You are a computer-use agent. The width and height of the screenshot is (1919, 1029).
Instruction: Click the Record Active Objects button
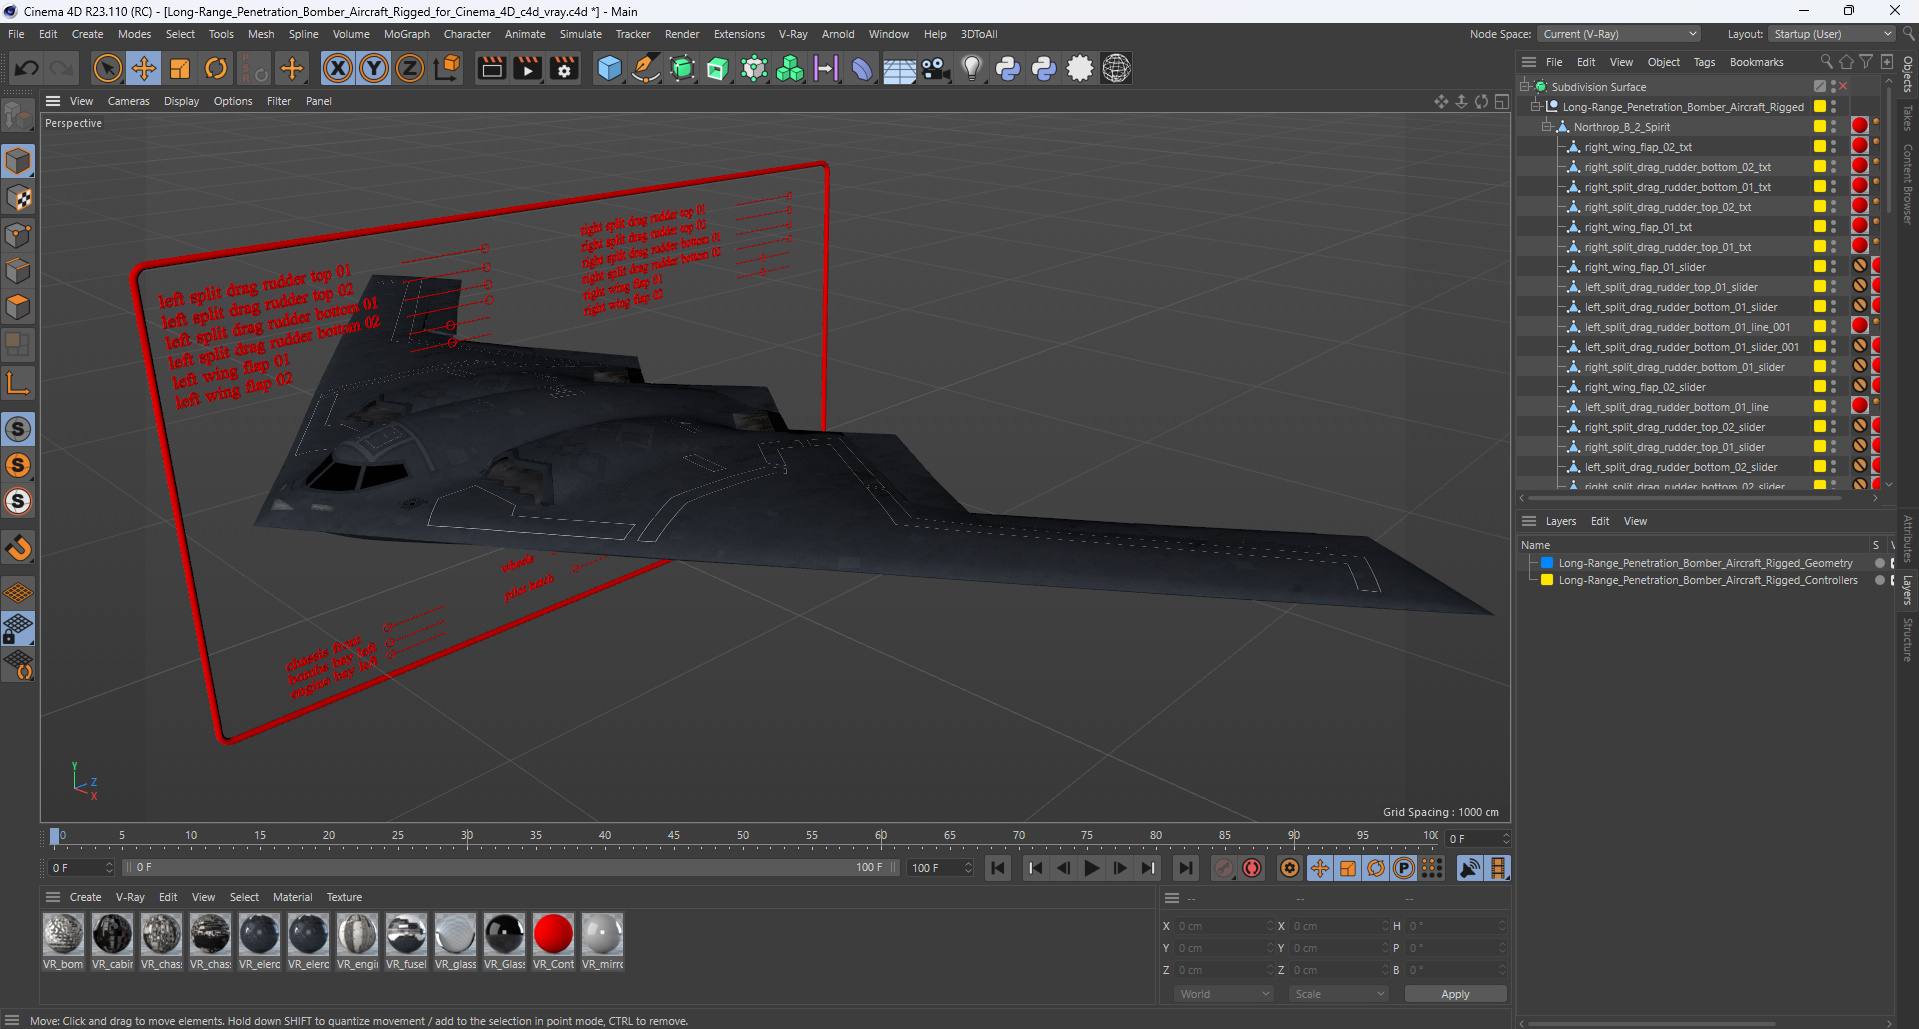[x=1223, y=868]
